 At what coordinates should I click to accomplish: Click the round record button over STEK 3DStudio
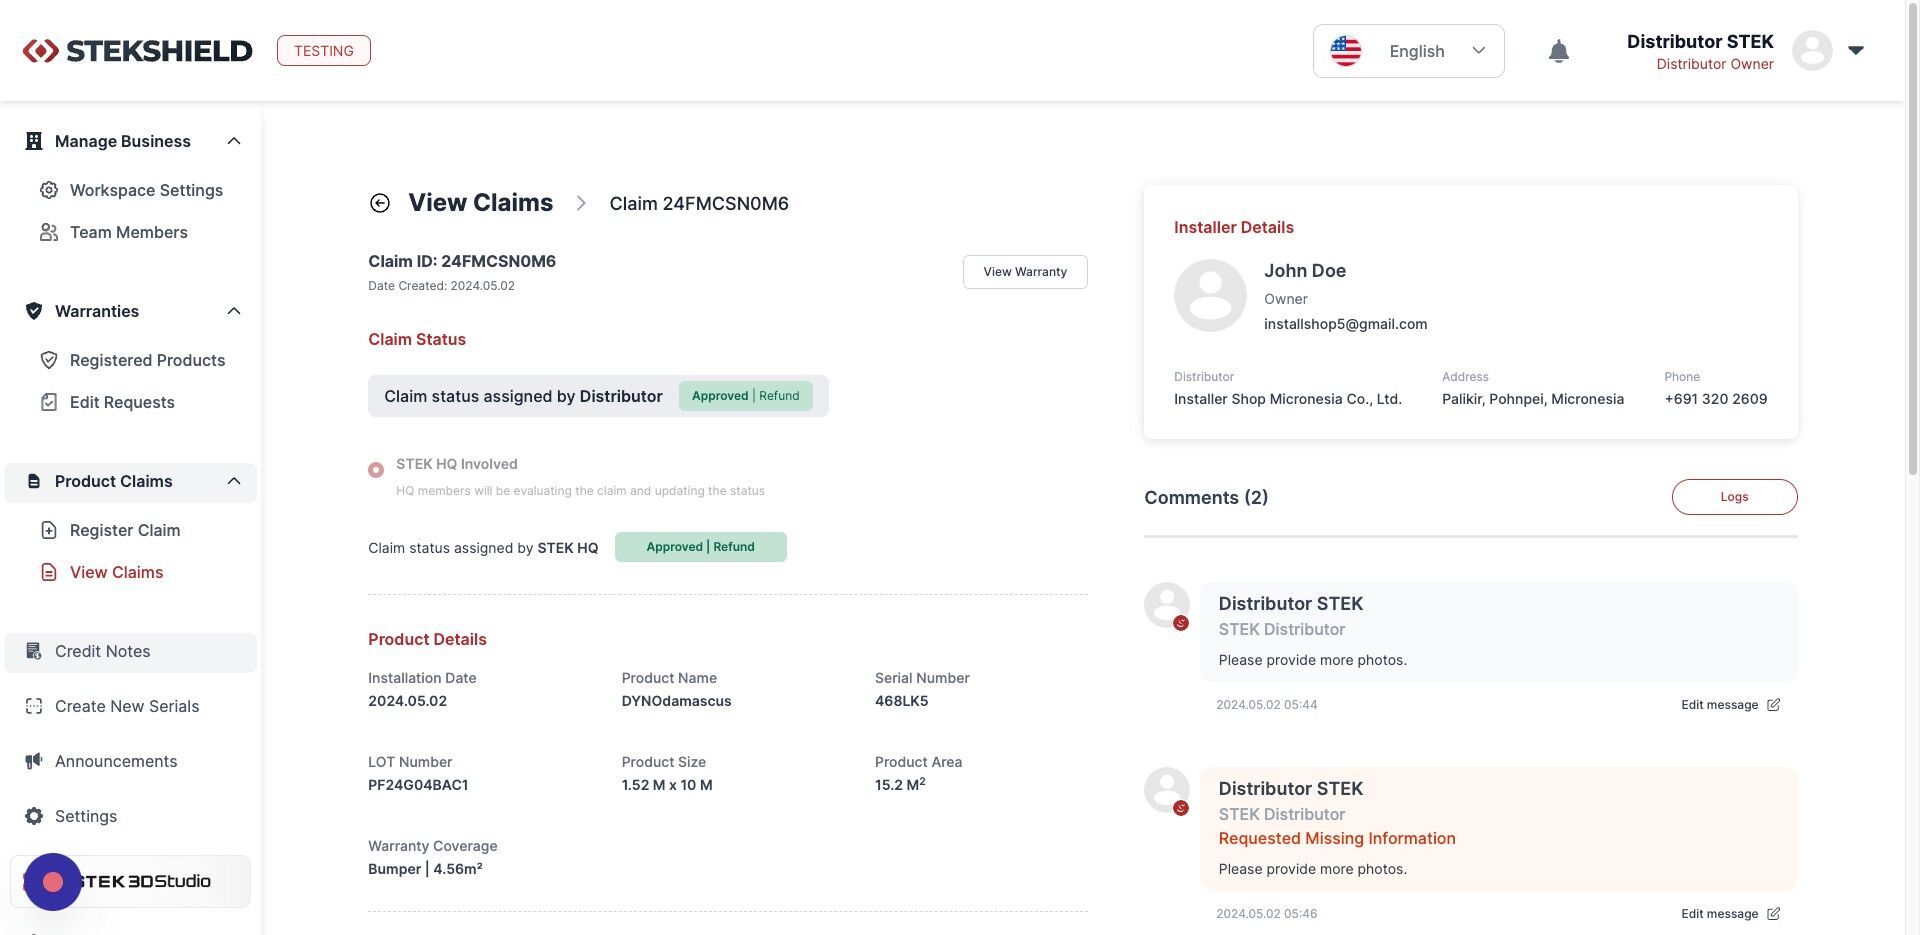click(53, 882)
